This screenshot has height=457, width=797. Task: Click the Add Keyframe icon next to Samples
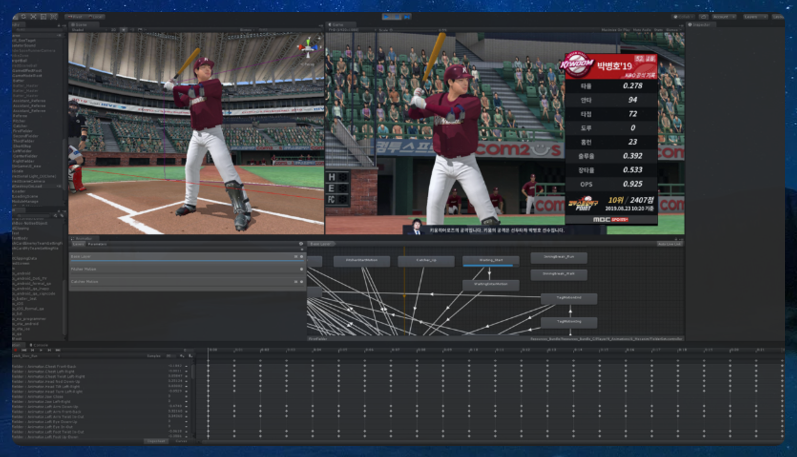click(x=182, y=356)
